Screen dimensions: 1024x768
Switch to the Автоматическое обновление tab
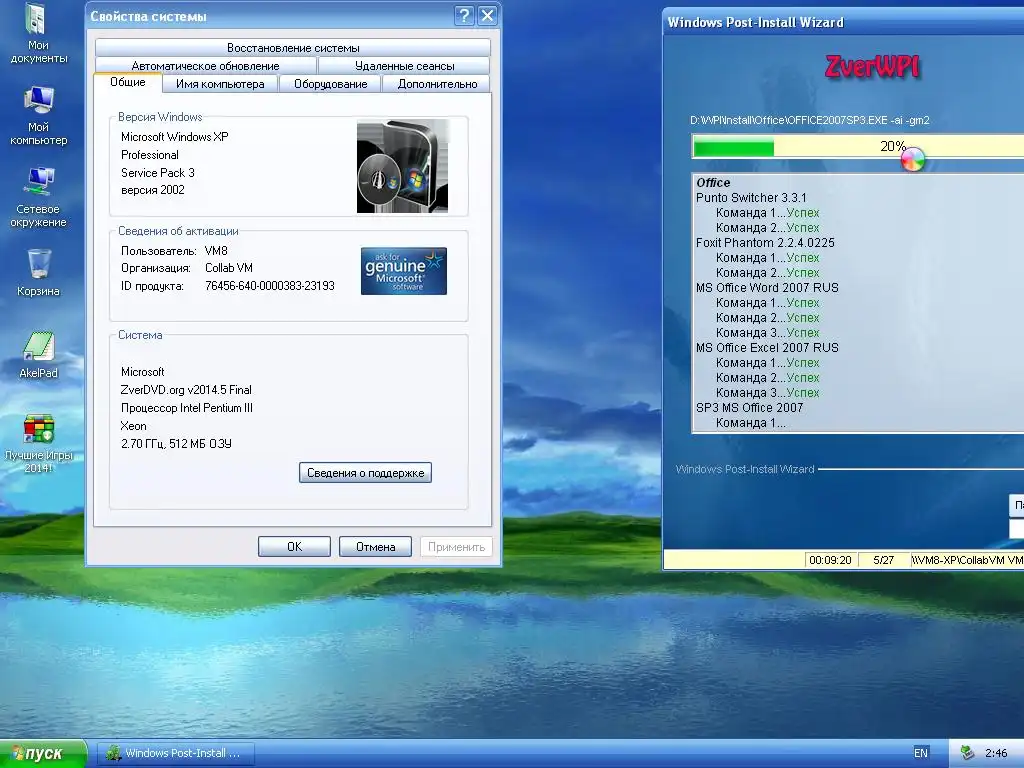[205, 66]
